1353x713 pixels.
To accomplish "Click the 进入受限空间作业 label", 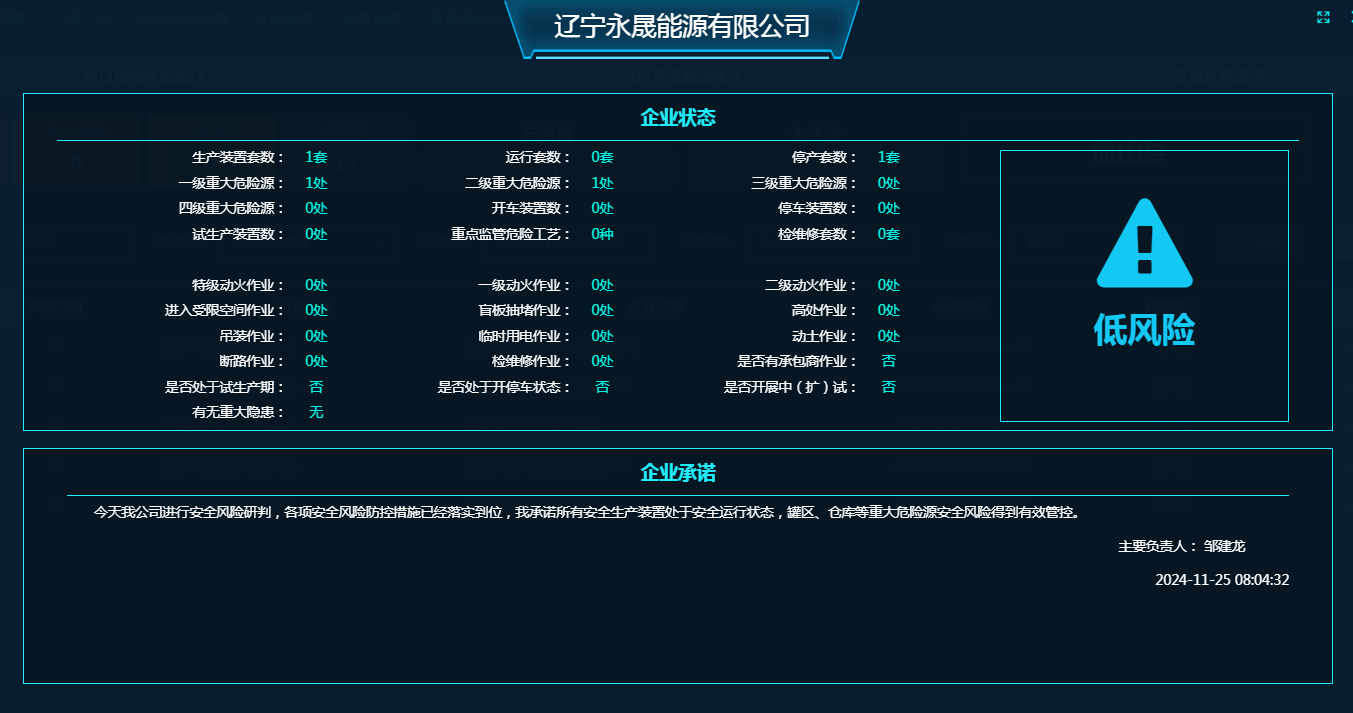I will 225,310.
